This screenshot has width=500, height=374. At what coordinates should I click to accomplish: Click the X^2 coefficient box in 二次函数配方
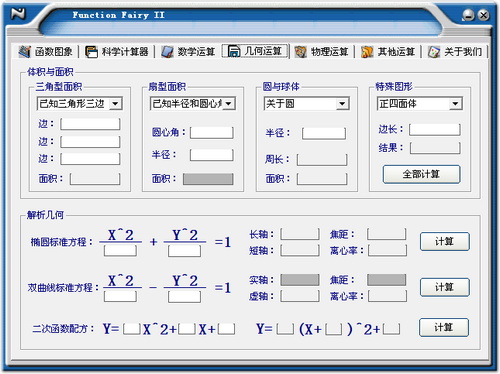(132, 329)
